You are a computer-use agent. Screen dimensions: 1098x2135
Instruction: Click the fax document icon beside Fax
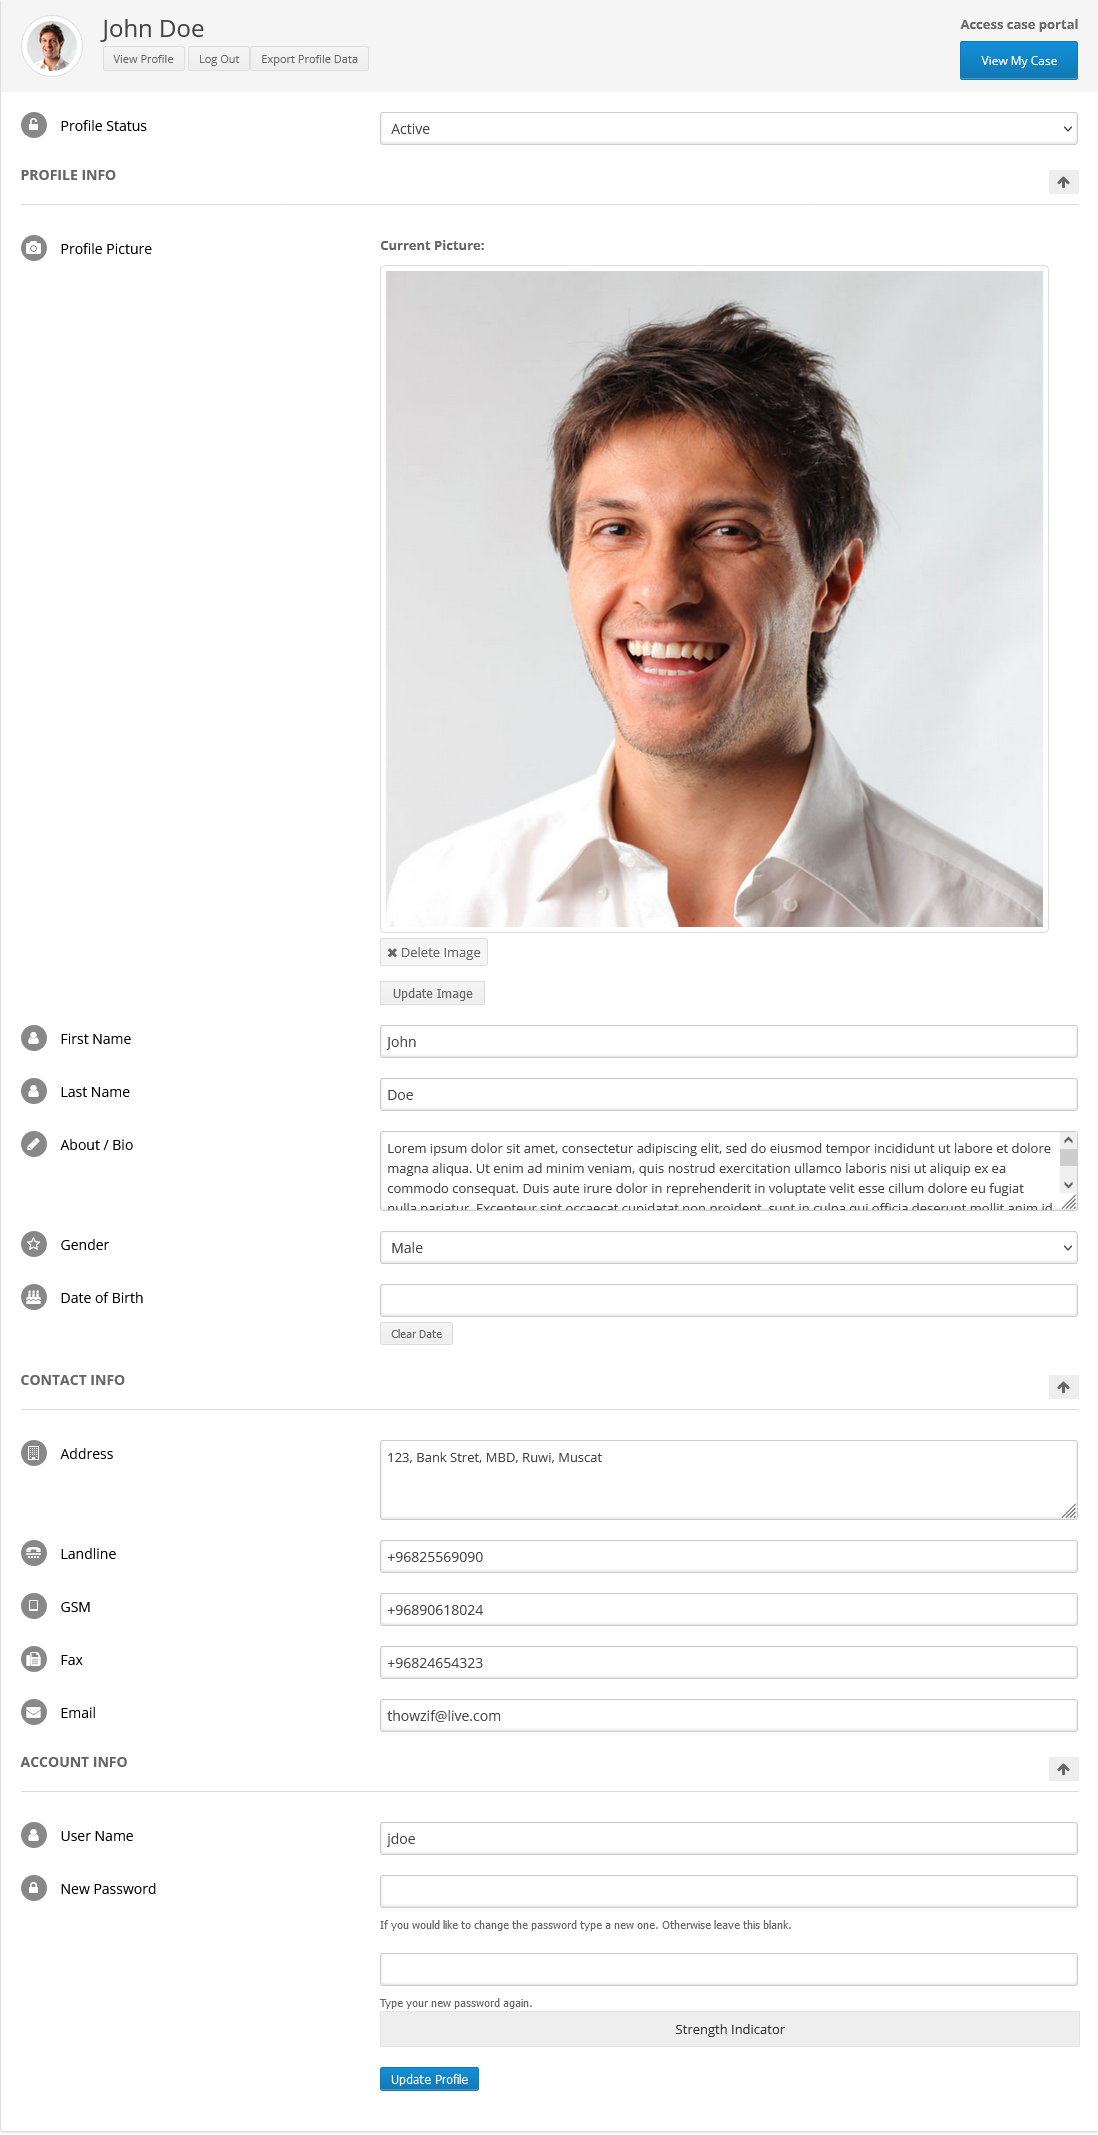point(34,1659)
